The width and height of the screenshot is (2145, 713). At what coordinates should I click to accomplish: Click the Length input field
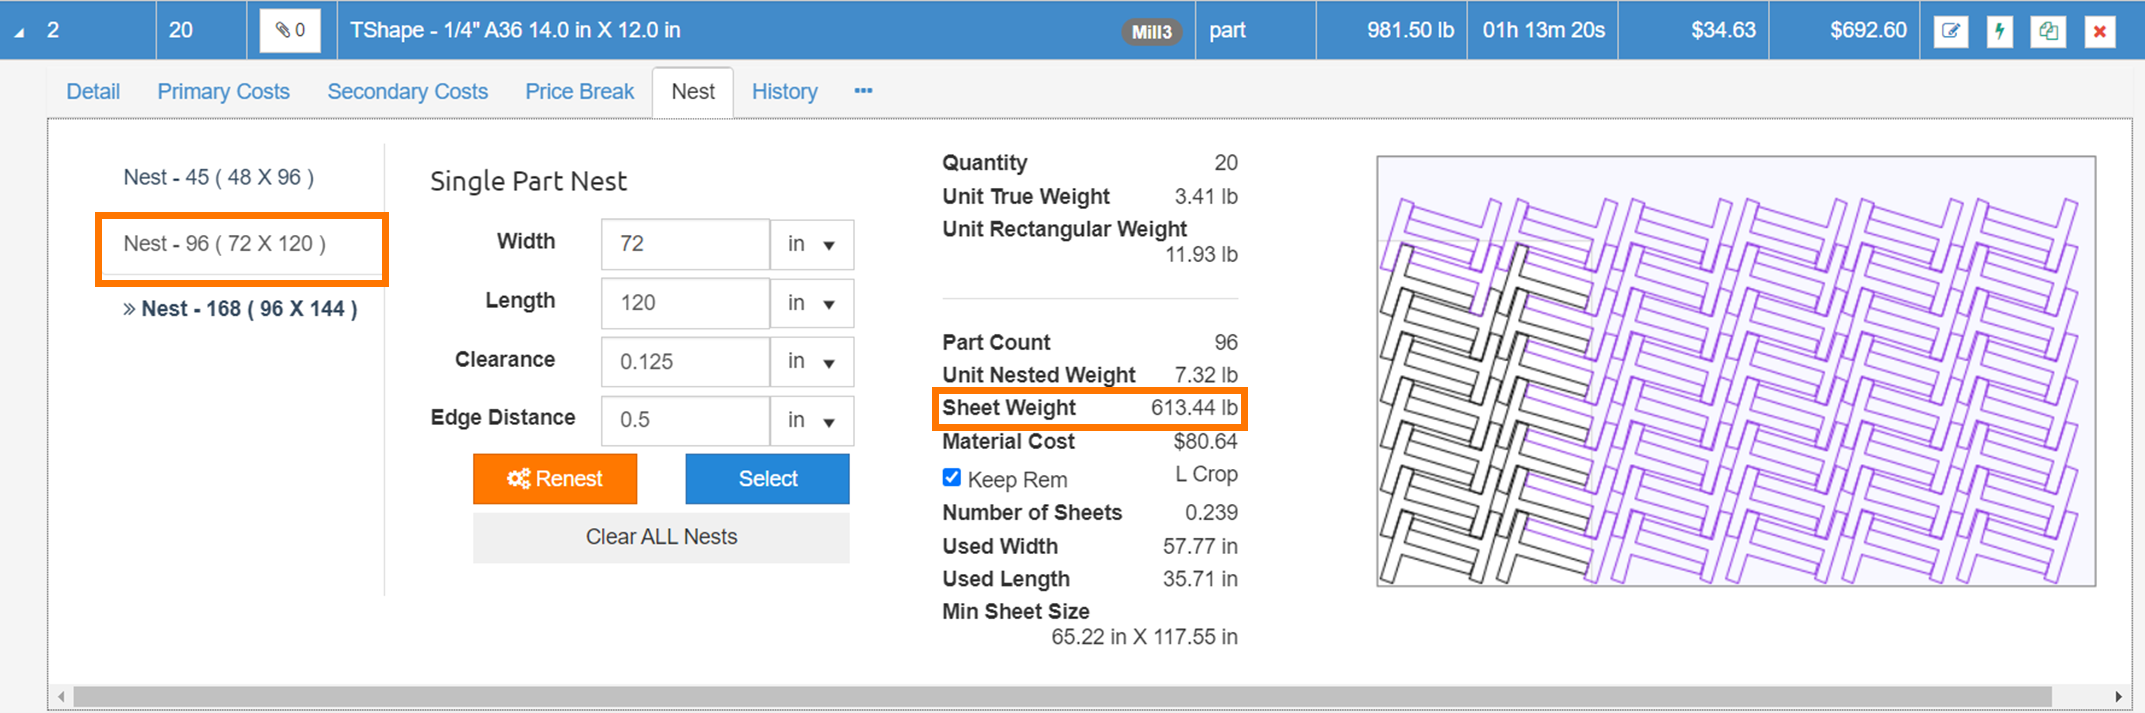[x=685, y=303]
